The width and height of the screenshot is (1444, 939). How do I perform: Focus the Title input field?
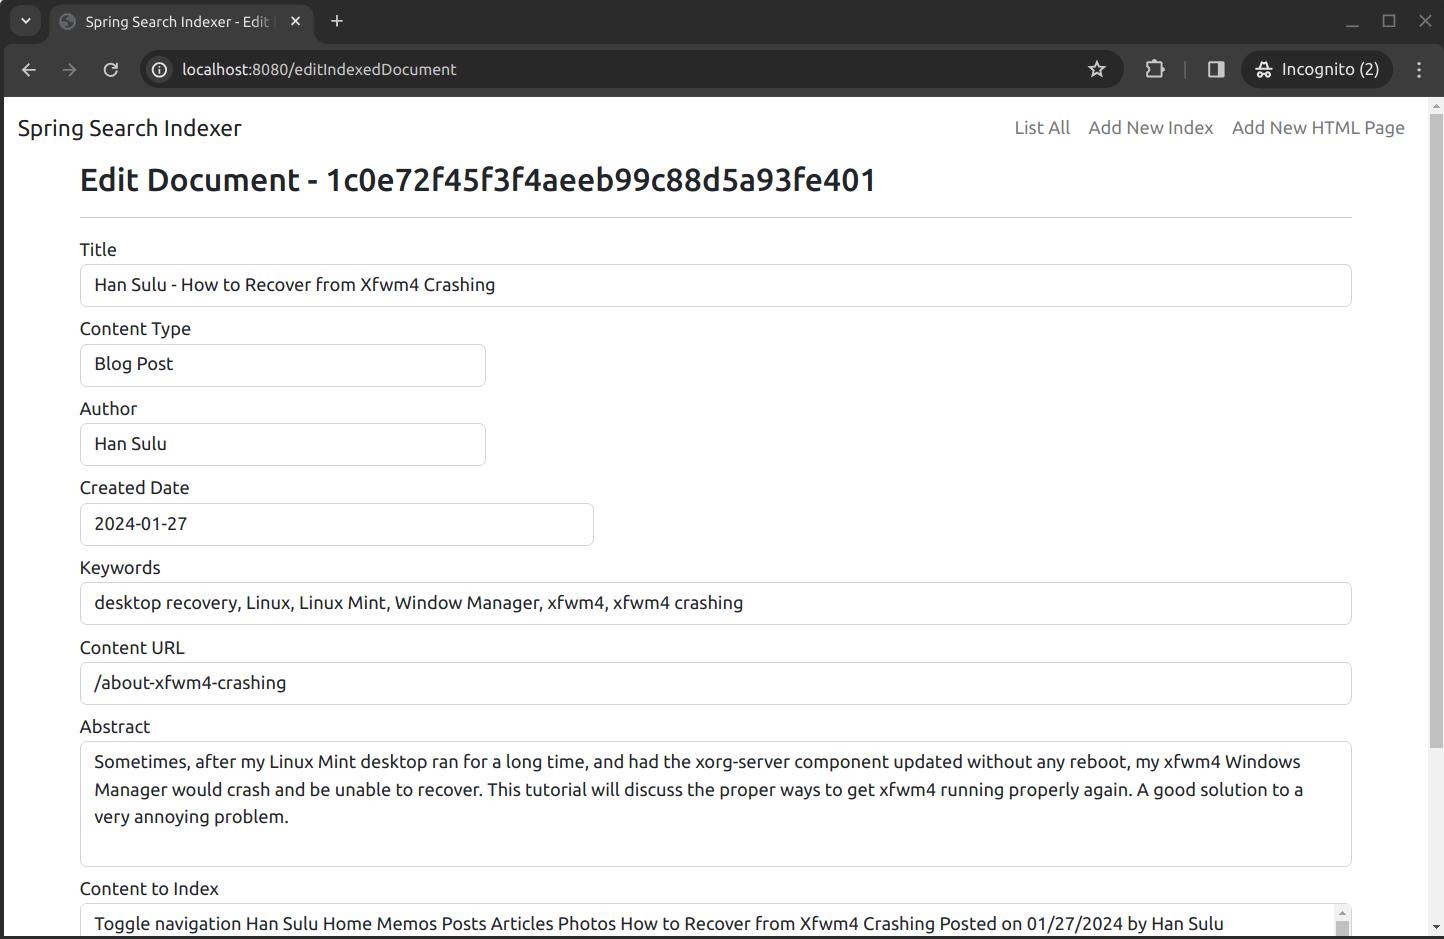pyautogui.click(x=715, y=286)
